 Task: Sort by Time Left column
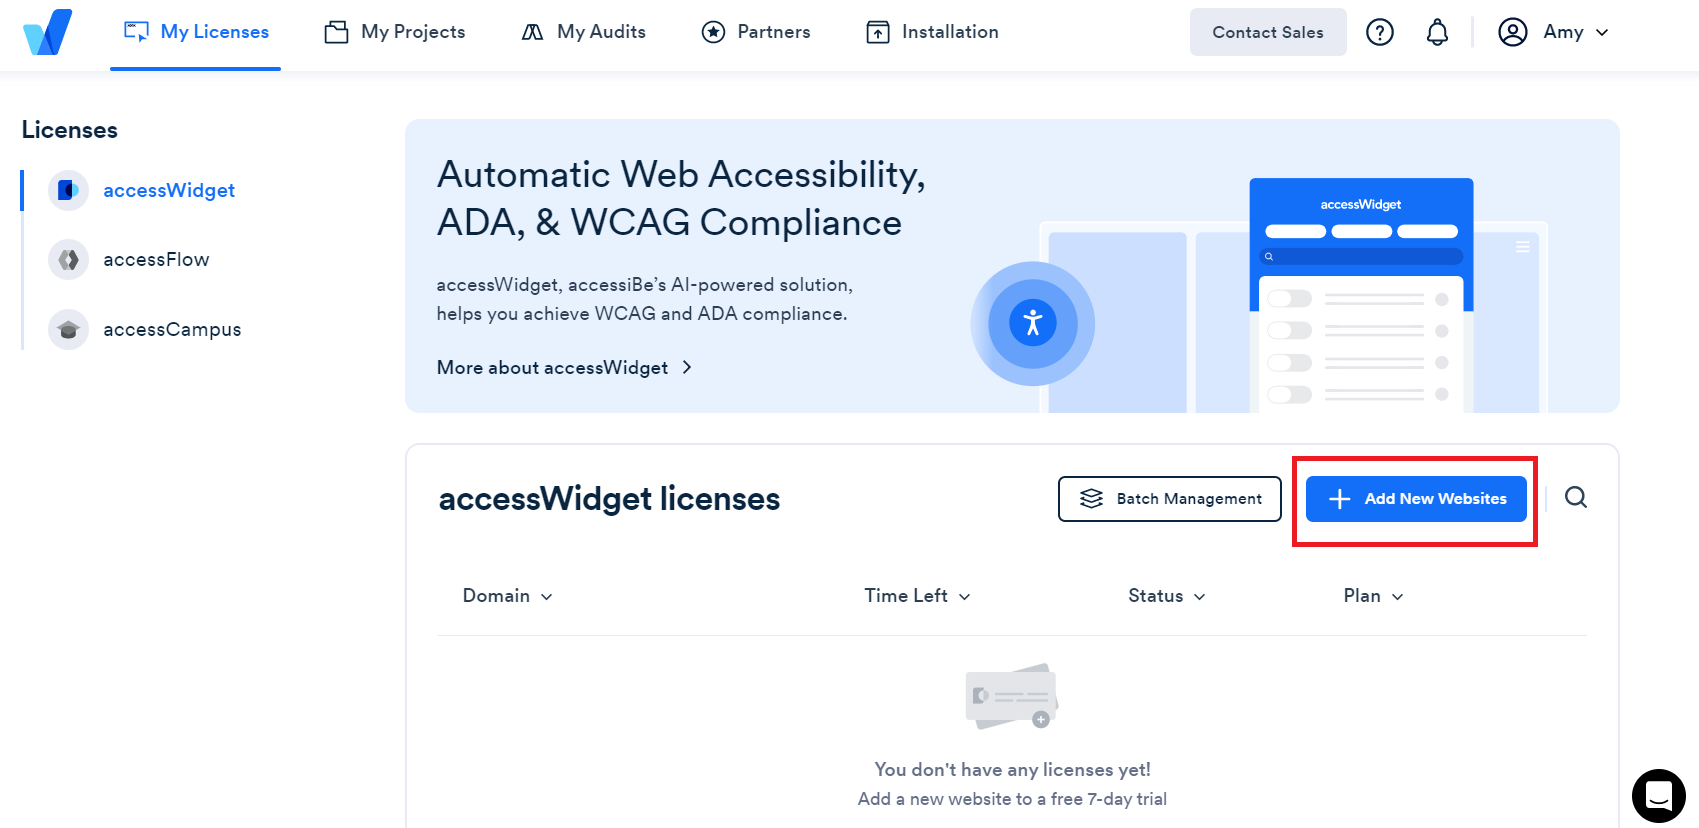pyautogui.click(x=917, y=596)
